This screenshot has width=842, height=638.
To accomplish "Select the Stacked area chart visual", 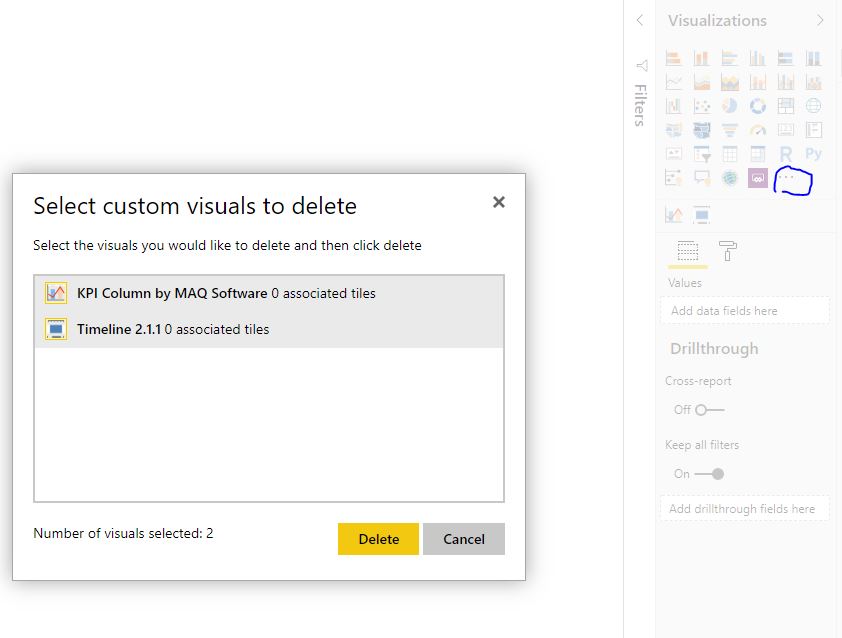I will (729, 82).
